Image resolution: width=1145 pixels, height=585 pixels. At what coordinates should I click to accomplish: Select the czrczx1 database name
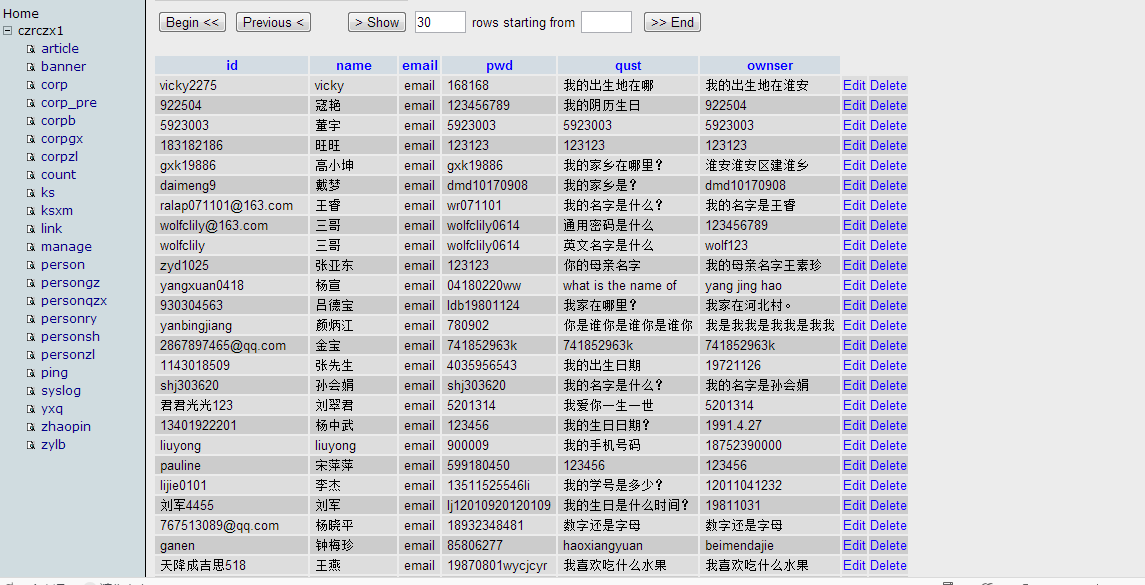(41, 31)
